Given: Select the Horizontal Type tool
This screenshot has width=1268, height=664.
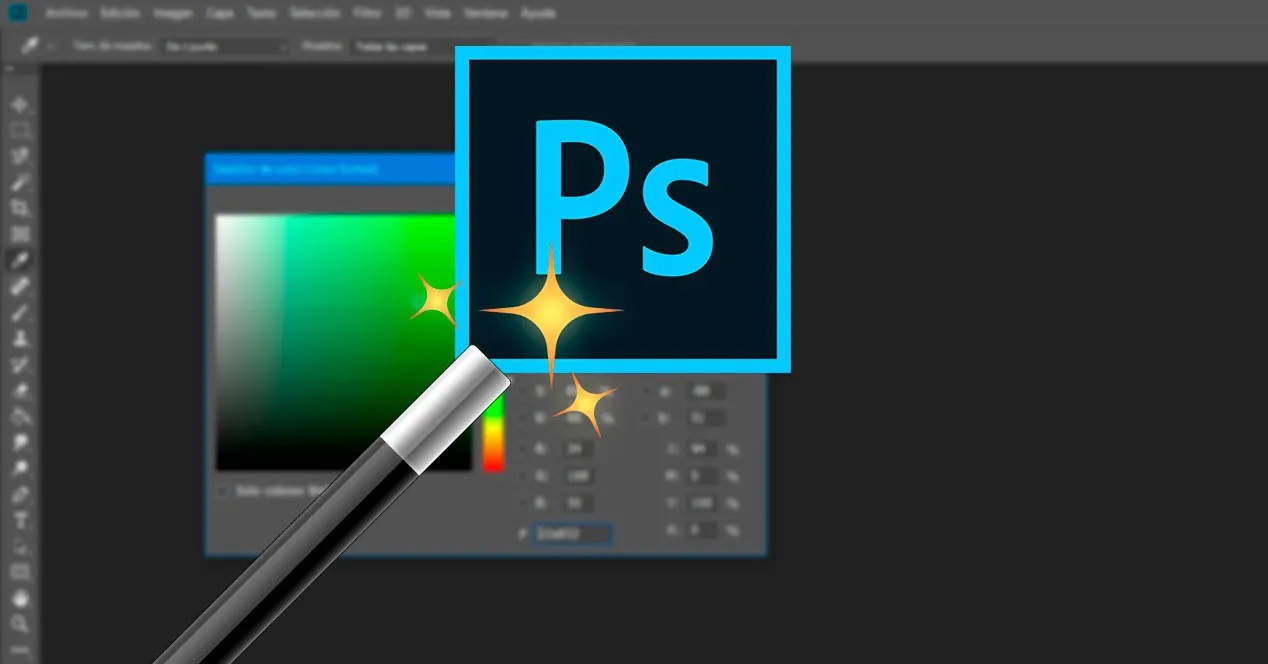Looking at the screenshot, I should tap(20, 520).
